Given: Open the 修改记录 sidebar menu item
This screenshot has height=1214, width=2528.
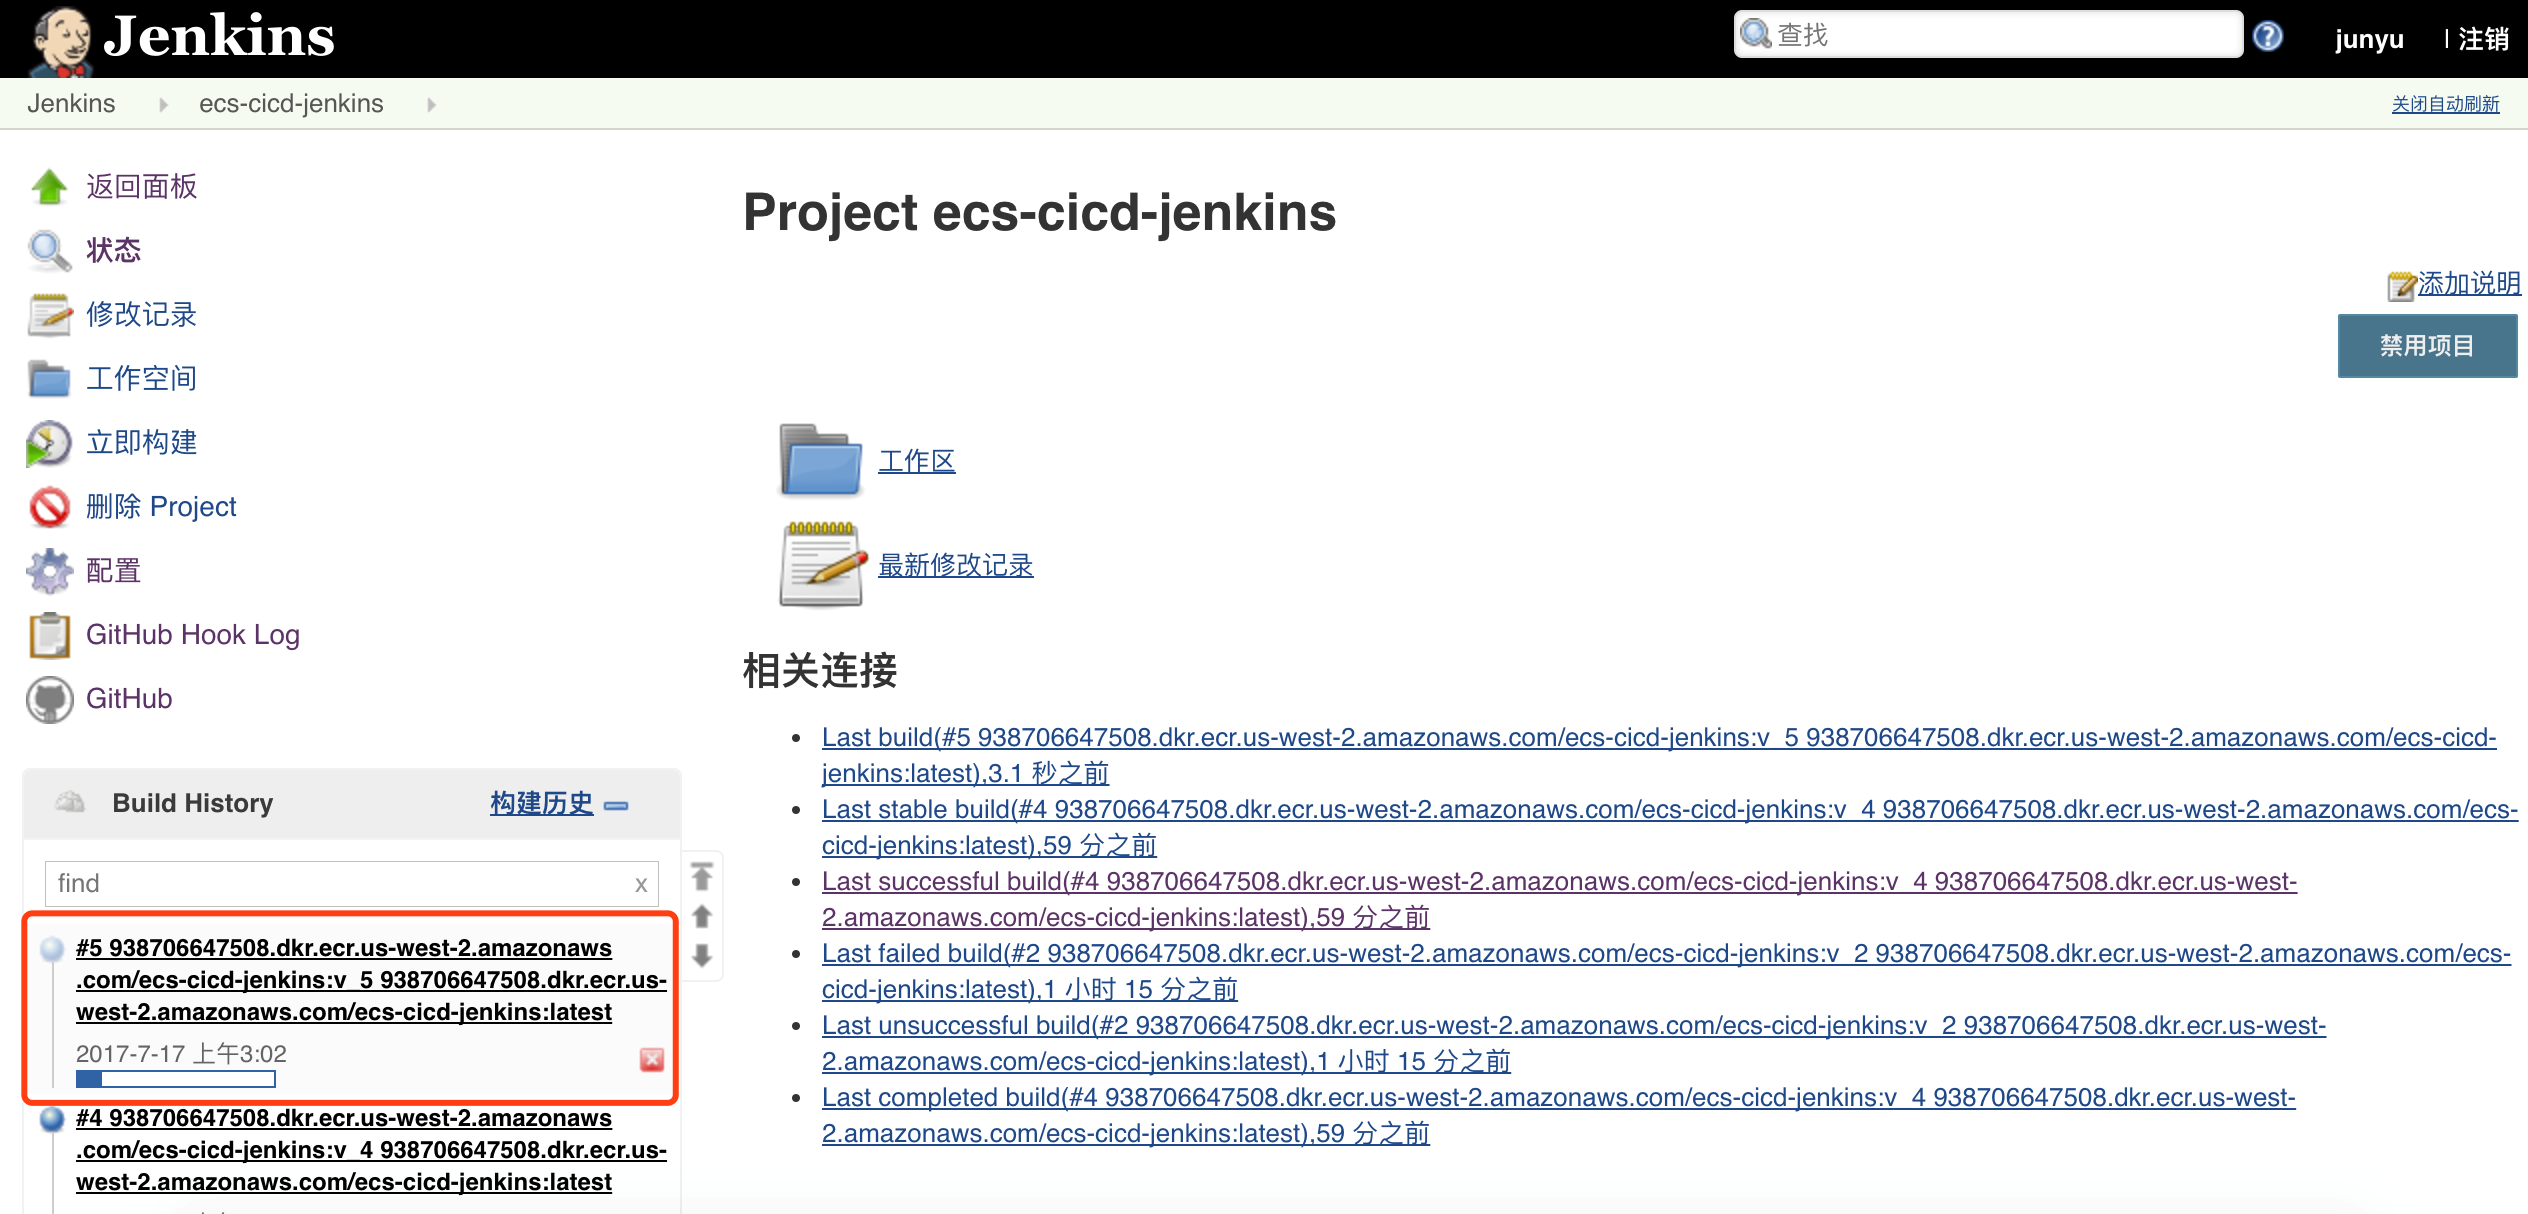Looking at the screenshot, I should pyautogui.click(x=141, y=315).
